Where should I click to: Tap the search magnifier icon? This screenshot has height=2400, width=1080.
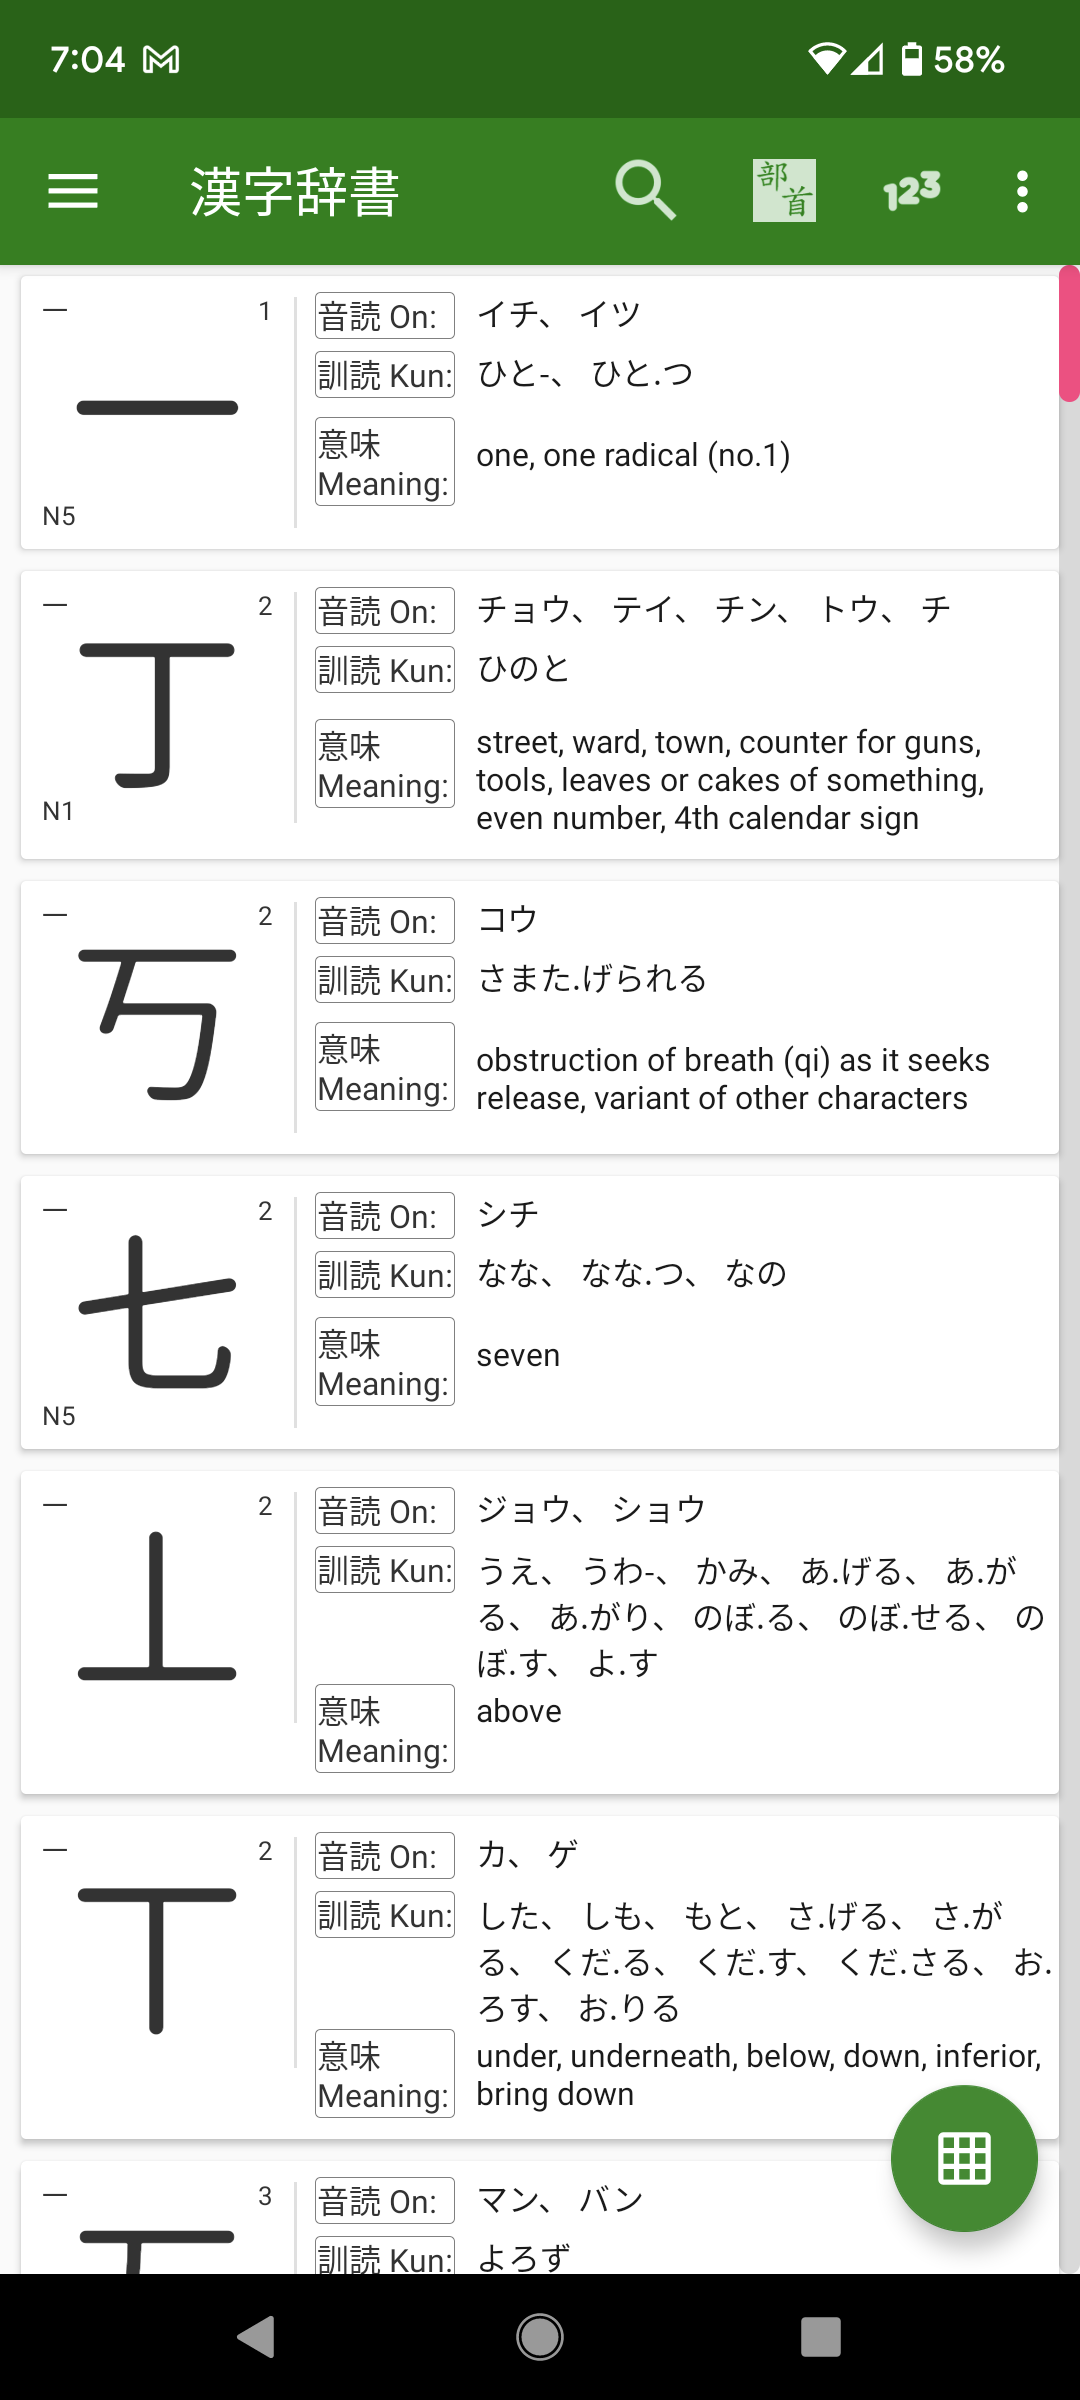pos(646,190)
